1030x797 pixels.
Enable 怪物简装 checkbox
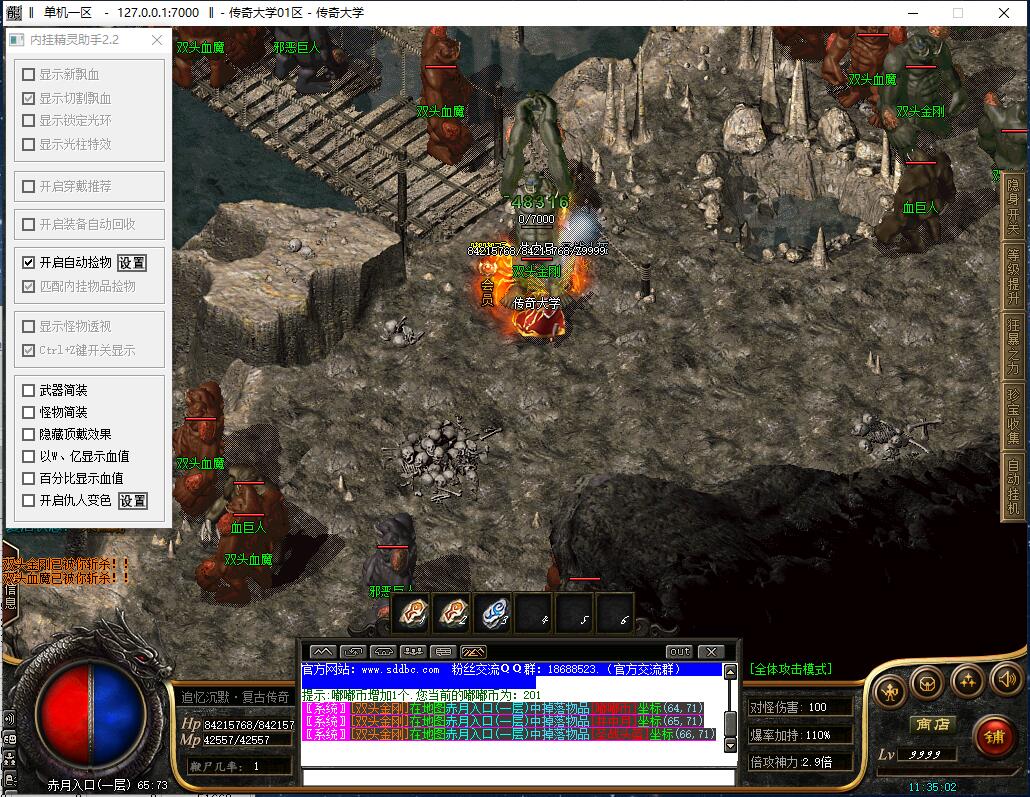pos(28,413)
